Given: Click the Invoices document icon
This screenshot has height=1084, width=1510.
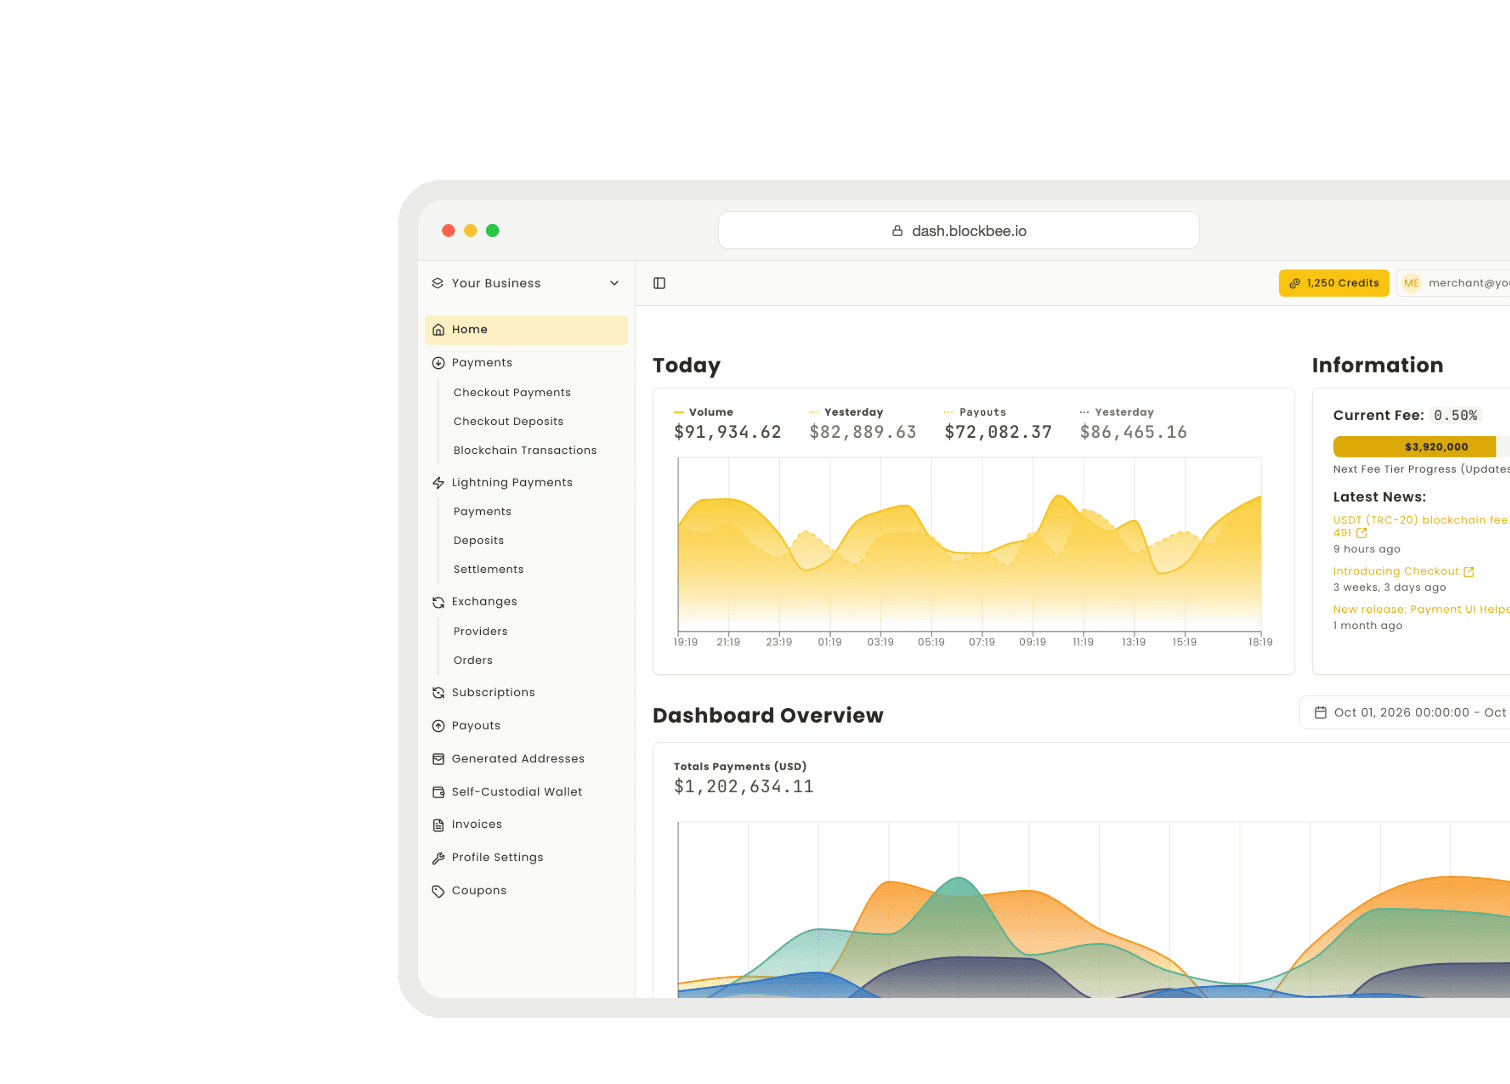Looking at the screenshot, I should tap(438, 825).
